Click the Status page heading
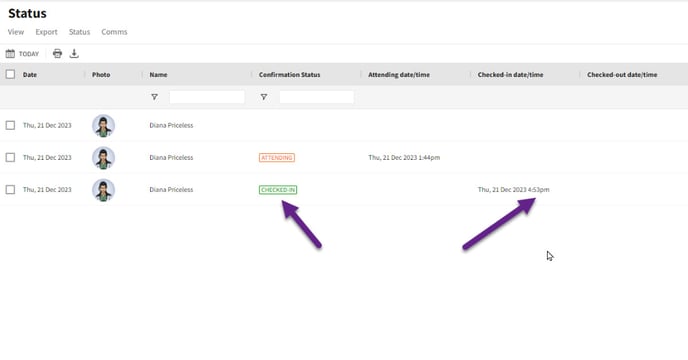 (27, 13)
